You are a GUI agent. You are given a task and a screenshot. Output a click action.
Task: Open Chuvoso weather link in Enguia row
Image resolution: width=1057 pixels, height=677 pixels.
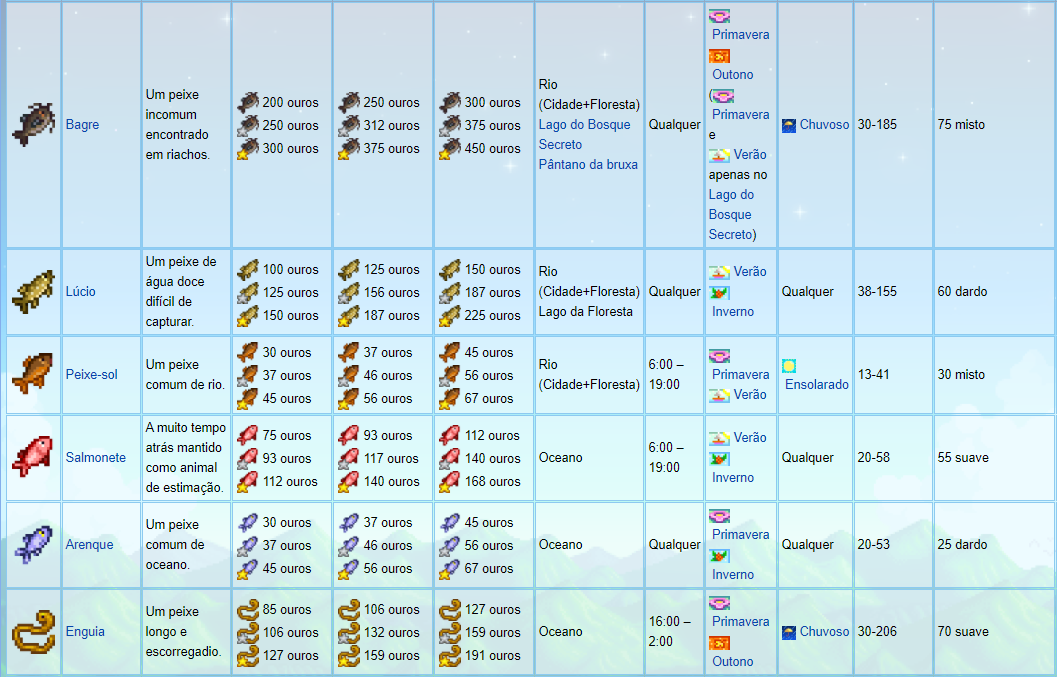(824, 632)
